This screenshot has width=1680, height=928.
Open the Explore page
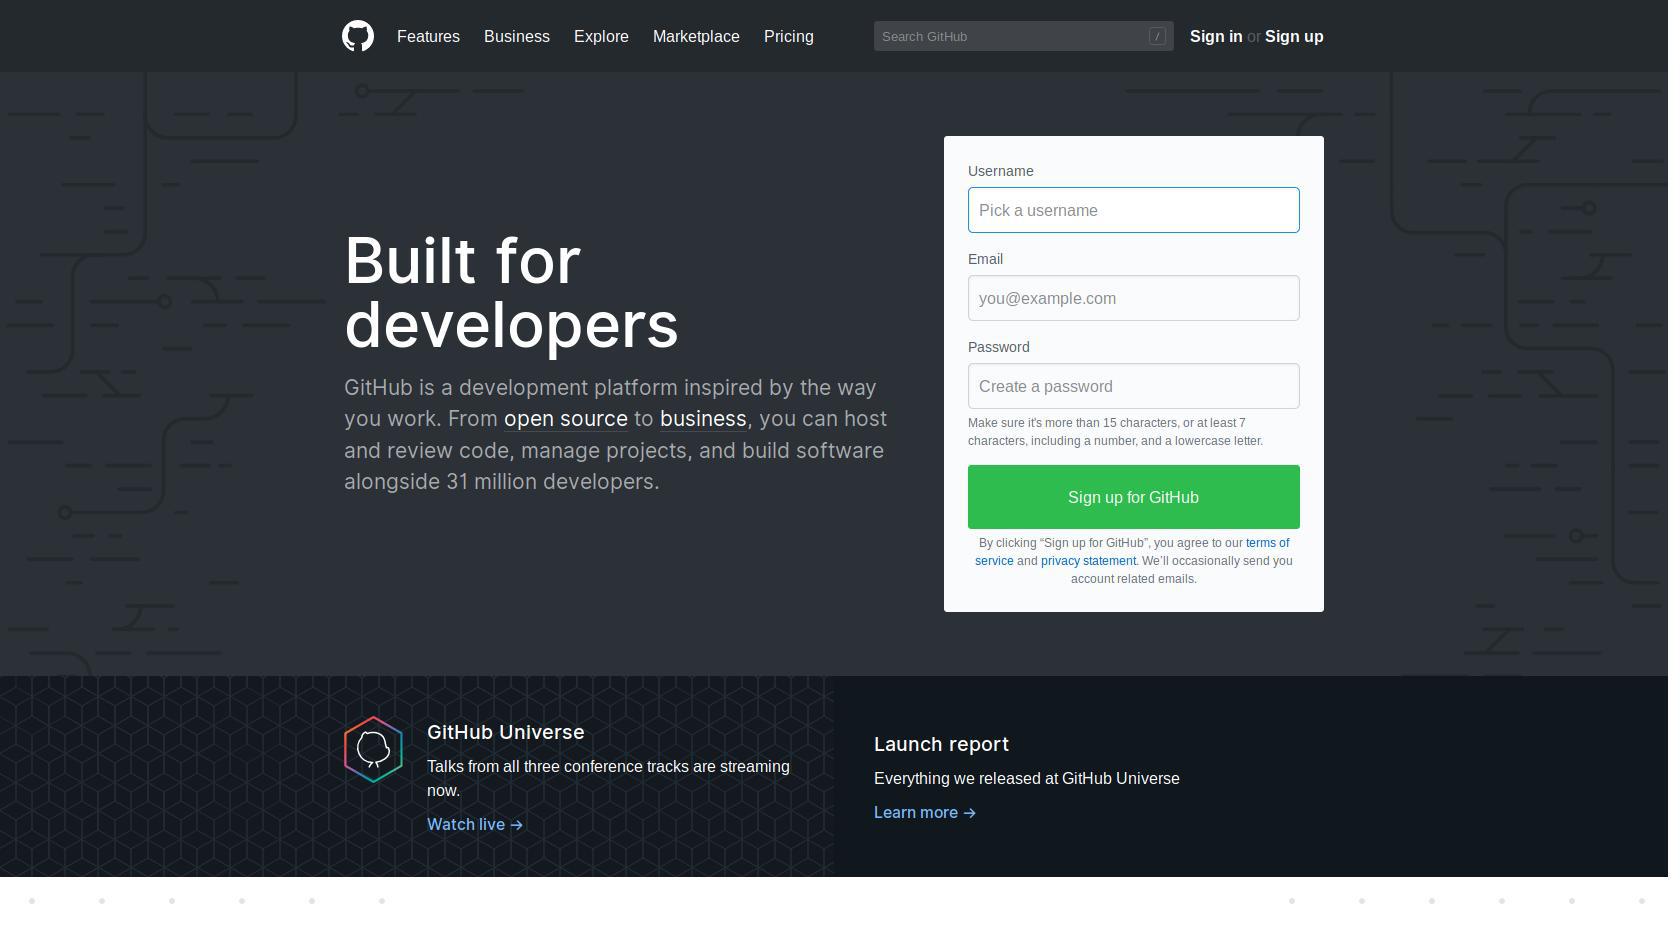pos(601,36)
